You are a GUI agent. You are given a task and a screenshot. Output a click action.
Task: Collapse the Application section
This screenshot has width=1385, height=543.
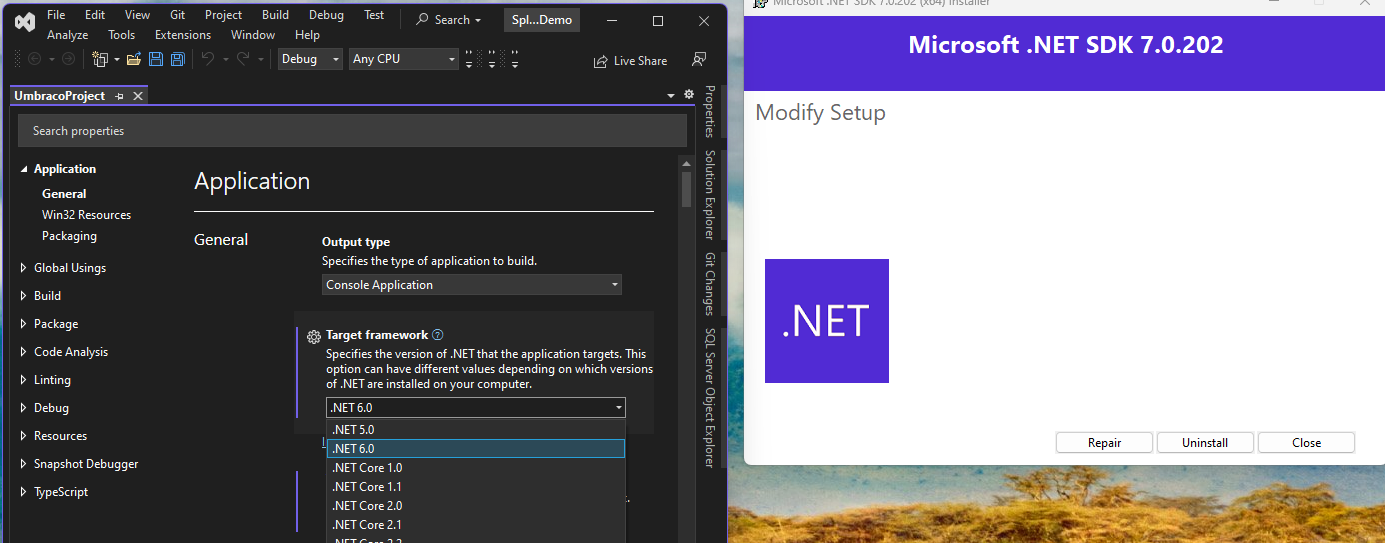point(24,169)
